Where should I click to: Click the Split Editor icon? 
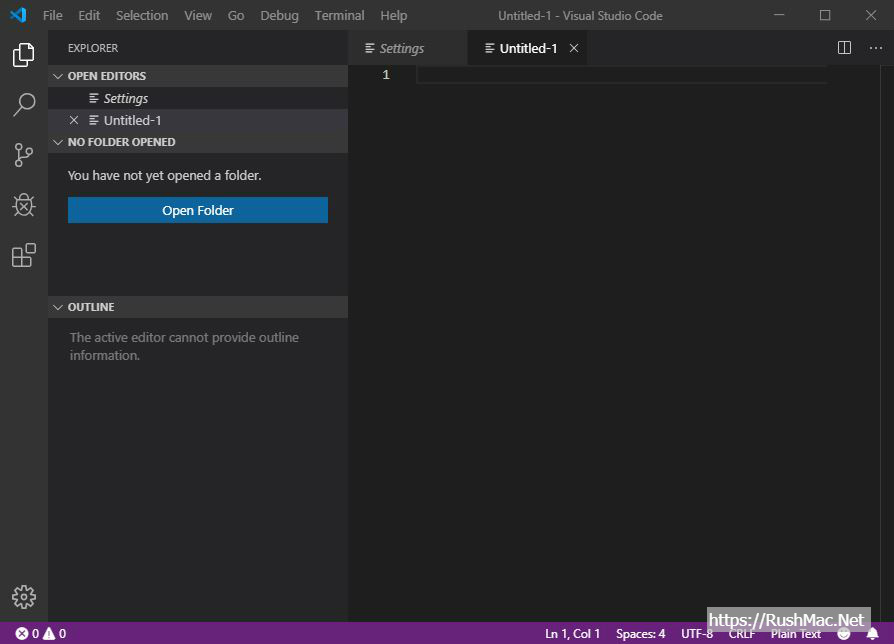click(x=844, y=48)
